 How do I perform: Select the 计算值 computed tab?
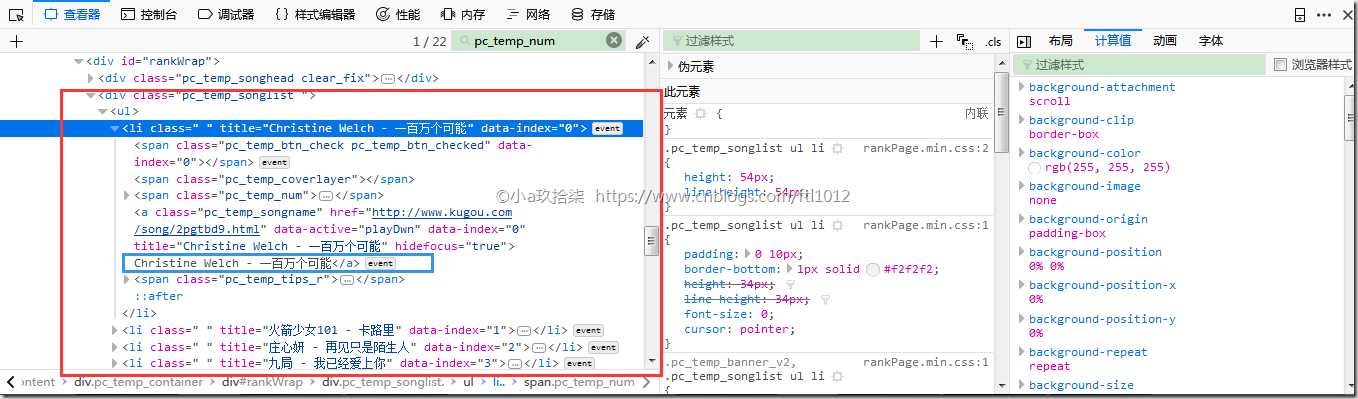(x=1112, y=41)
